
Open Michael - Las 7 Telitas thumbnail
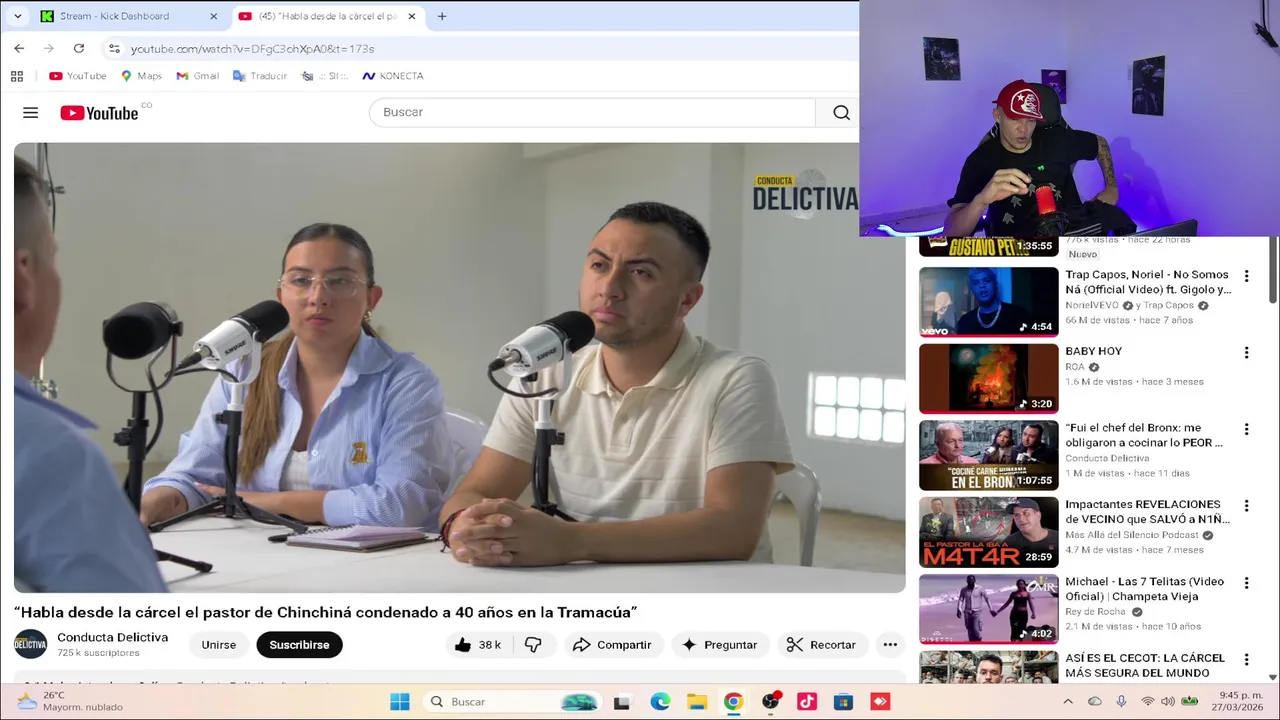[x=988, y=608]
